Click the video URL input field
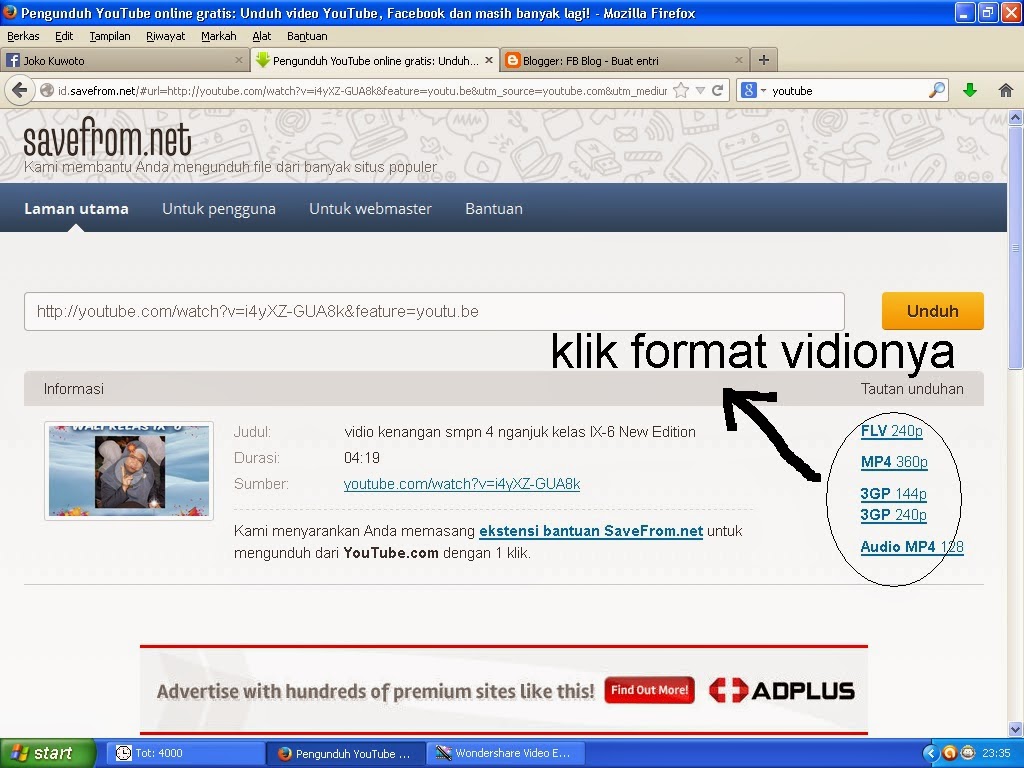This screenshot has width=1024, height=768. (434, 312)
